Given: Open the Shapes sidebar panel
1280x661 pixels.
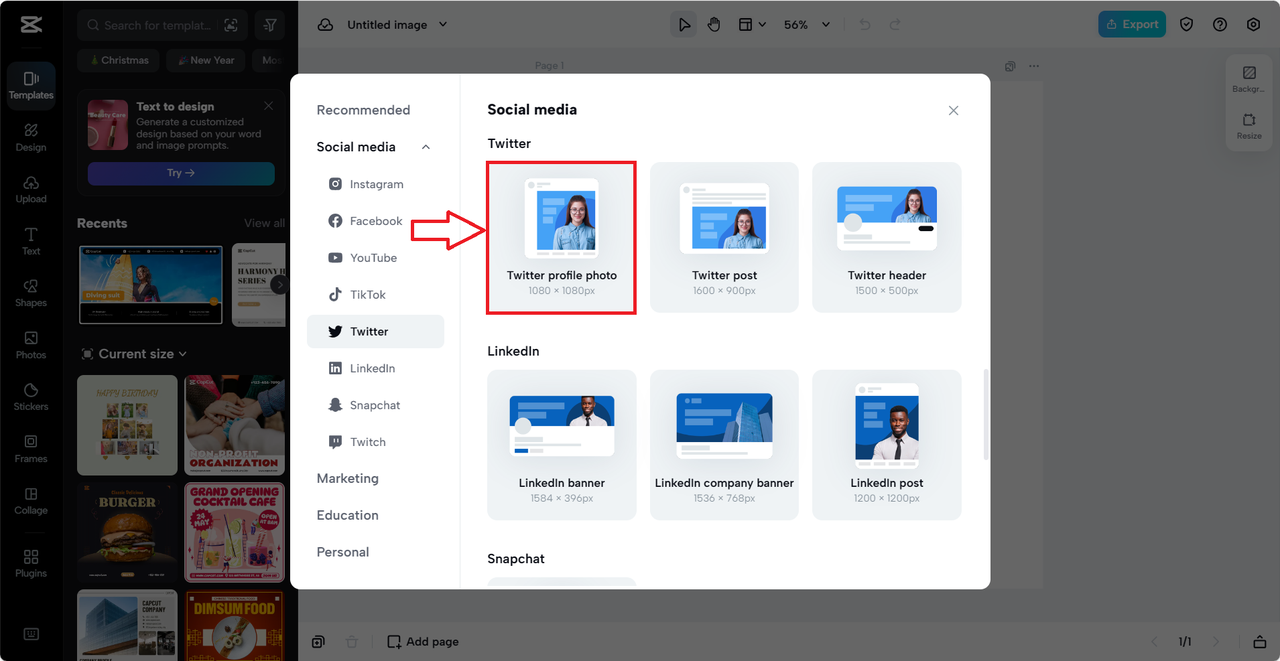Looking at the screenshot, I should pos(31,293).
